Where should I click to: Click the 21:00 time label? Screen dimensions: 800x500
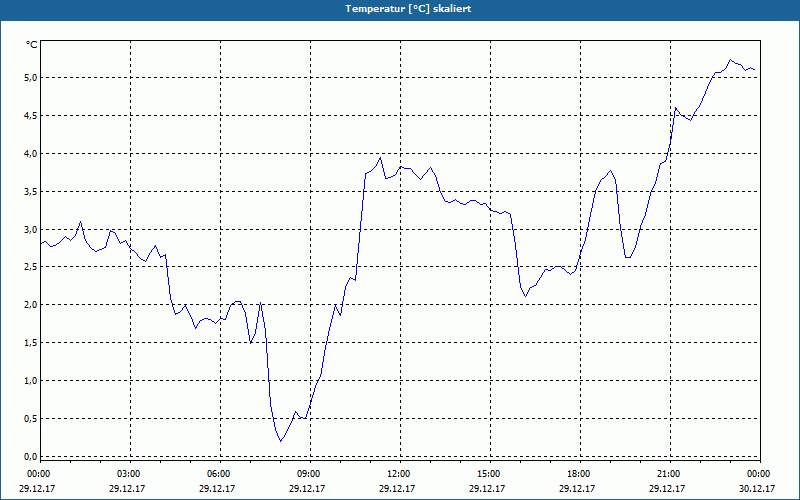tap(668, 474)
